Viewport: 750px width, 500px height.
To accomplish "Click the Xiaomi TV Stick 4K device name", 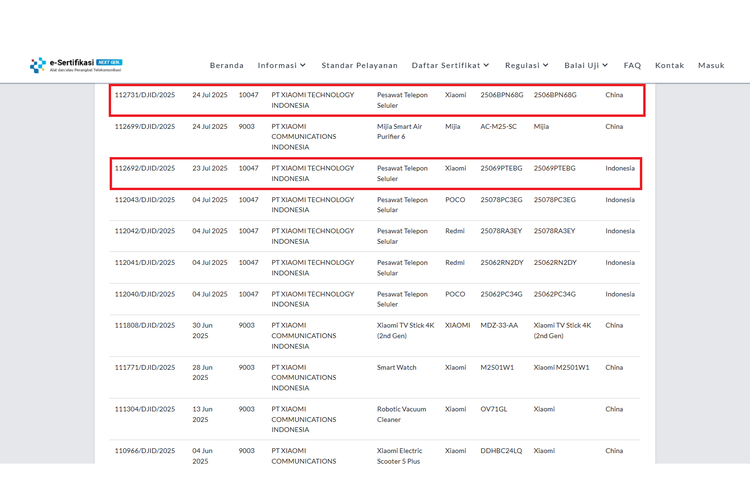I will pyautogui.click(x=405, y=330).
